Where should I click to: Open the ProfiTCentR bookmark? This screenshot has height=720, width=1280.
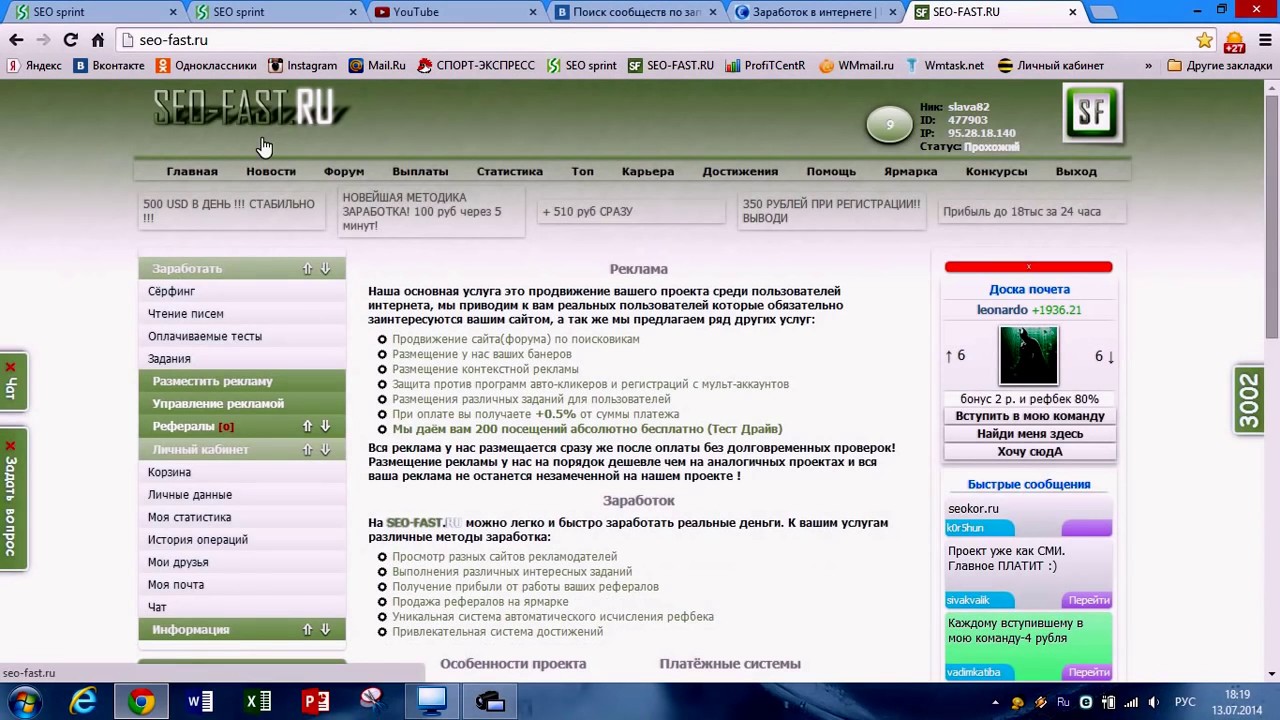pyautogui.click(x=765, y=65)
